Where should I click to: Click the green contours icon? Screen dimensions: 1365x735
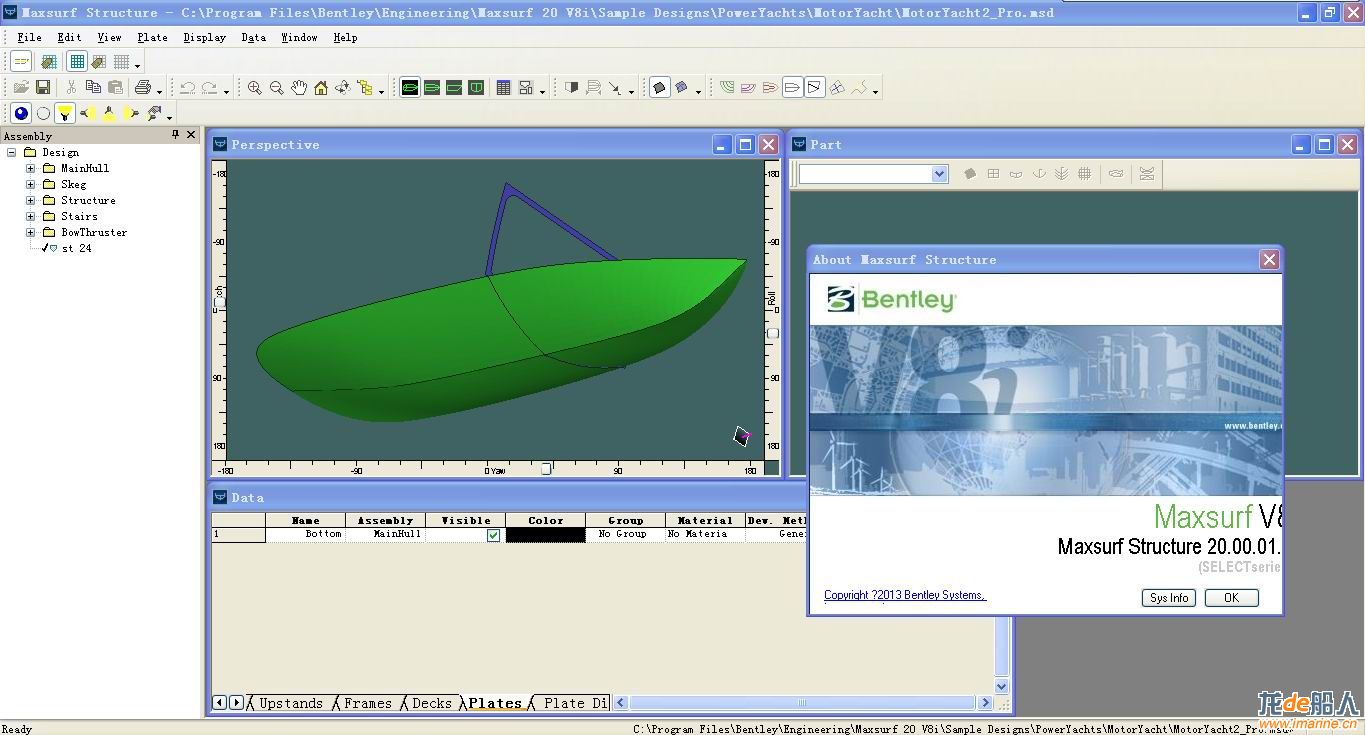pyautogui.click(x=727, y=88)
